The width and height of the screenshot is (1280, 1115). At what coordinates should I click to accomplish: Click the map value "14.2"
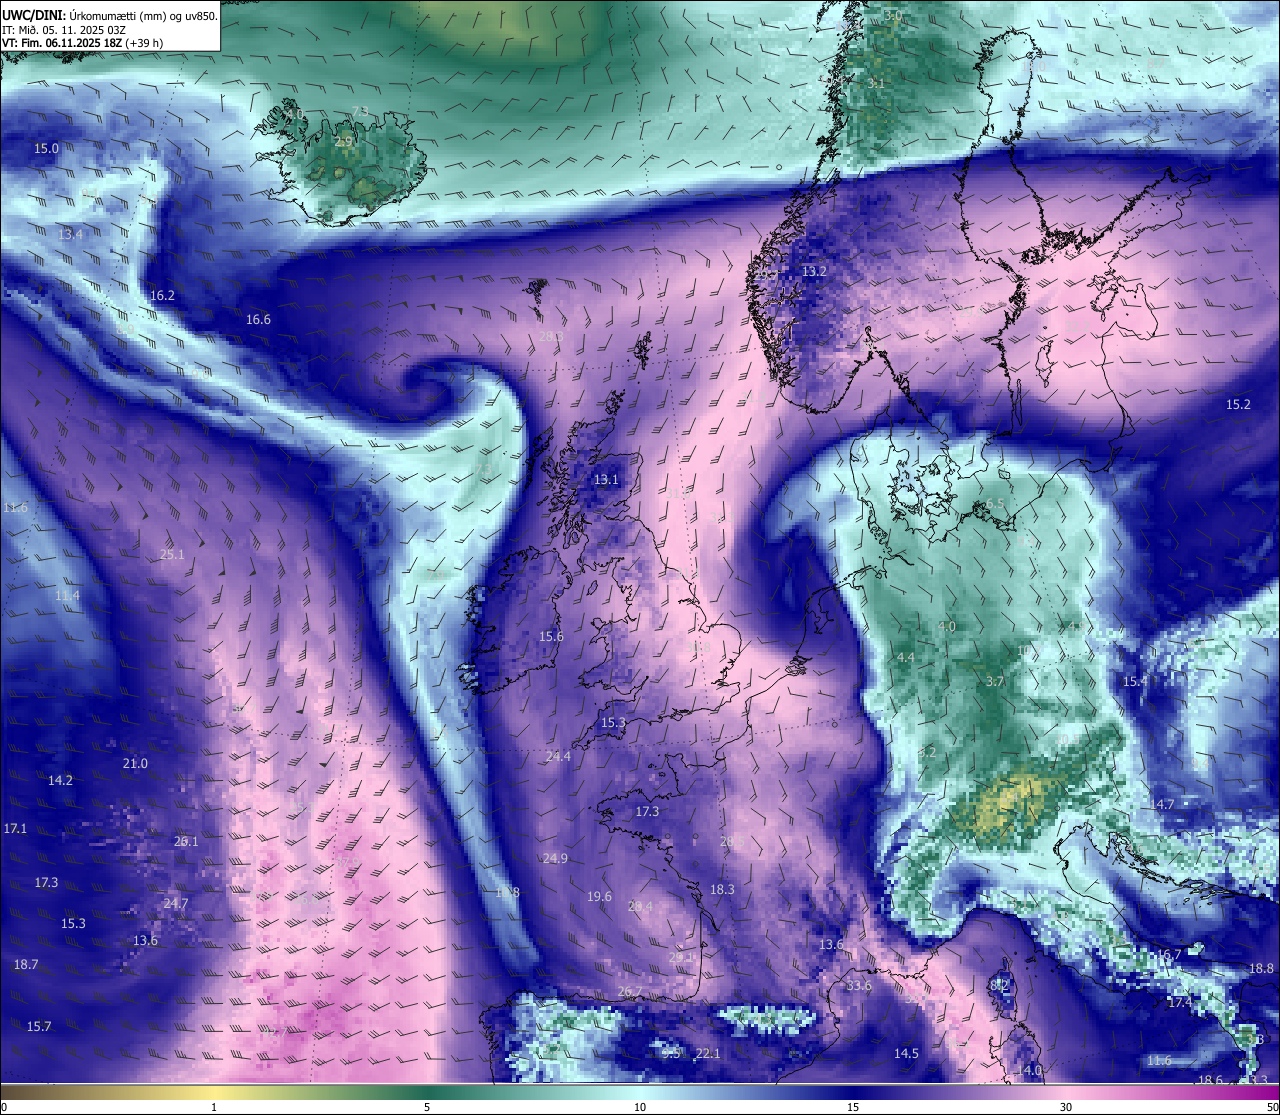pos(60,780)
